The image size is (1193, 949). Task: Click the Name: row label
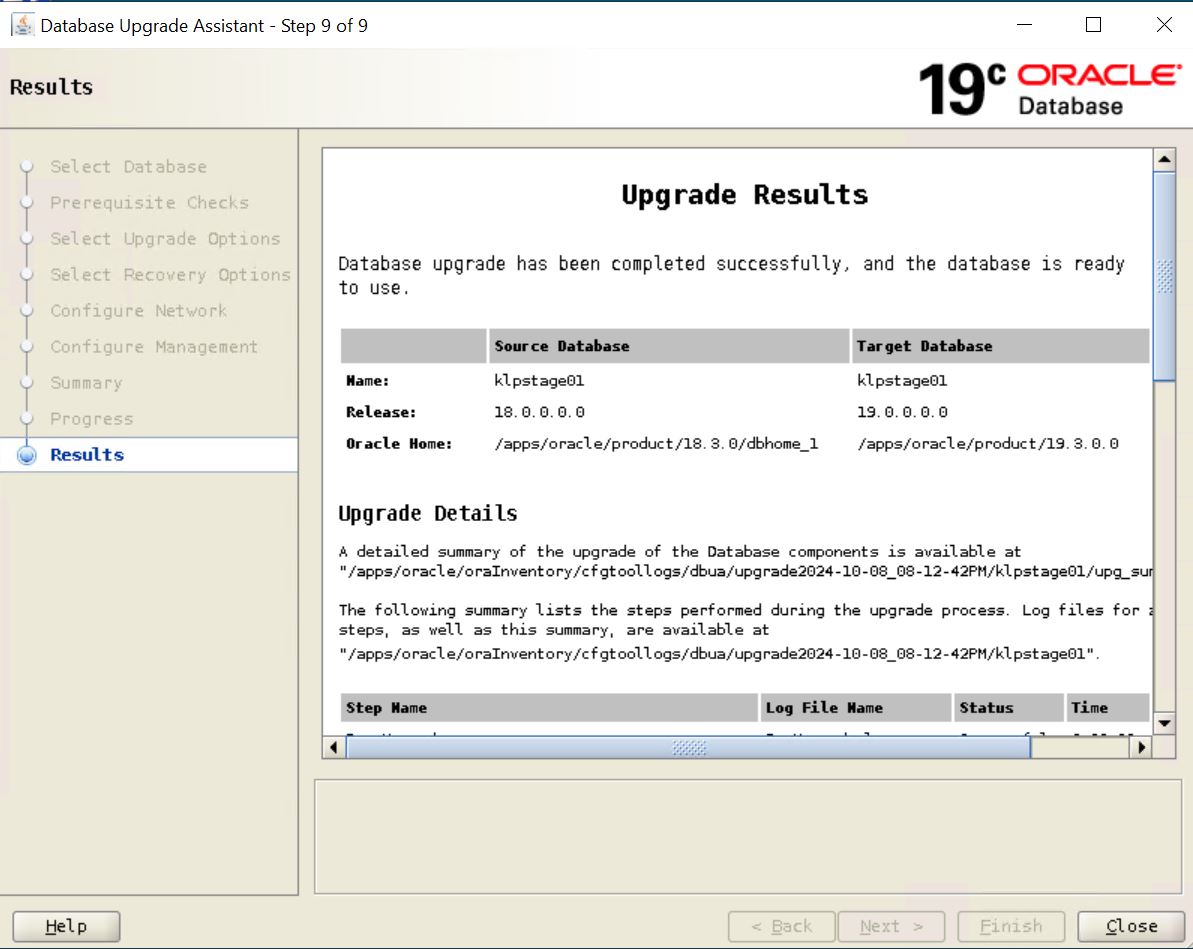click(367, 381)
